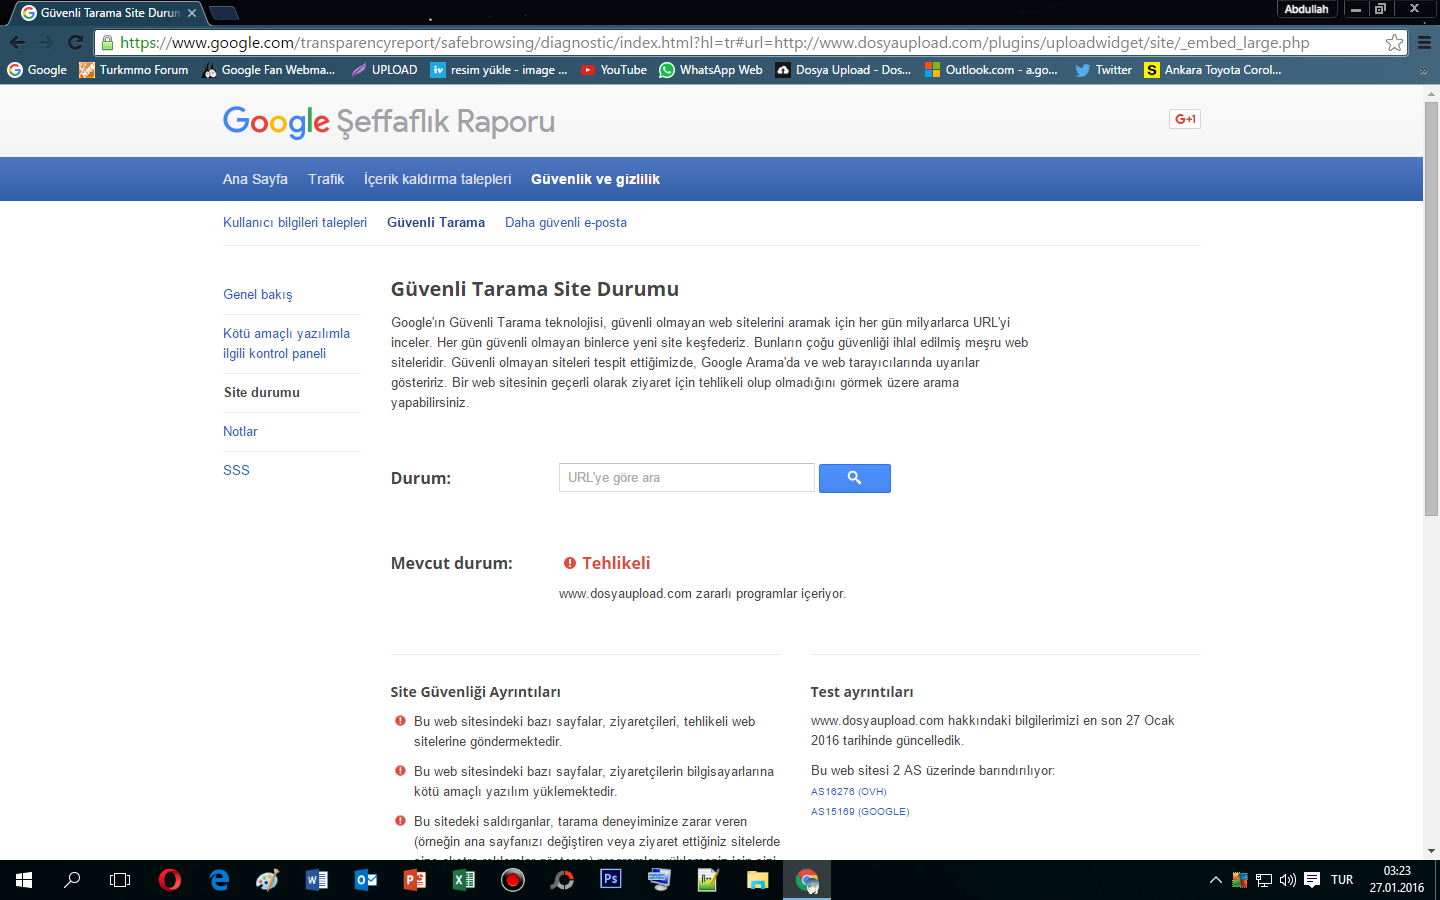Open the Twitter bookmark
Viewport: 1440px width, 900px height.
(x=1103, y=70)
